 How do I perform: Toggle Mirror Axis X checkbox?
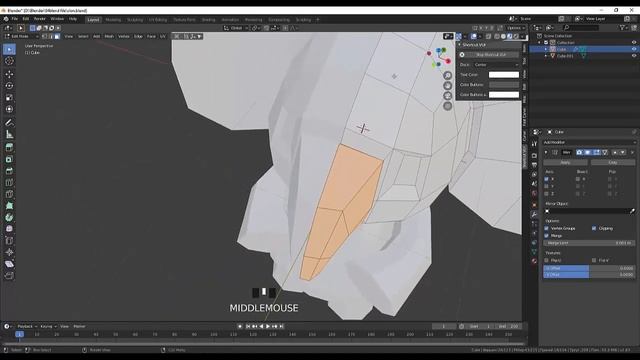(x=547, y=179)
